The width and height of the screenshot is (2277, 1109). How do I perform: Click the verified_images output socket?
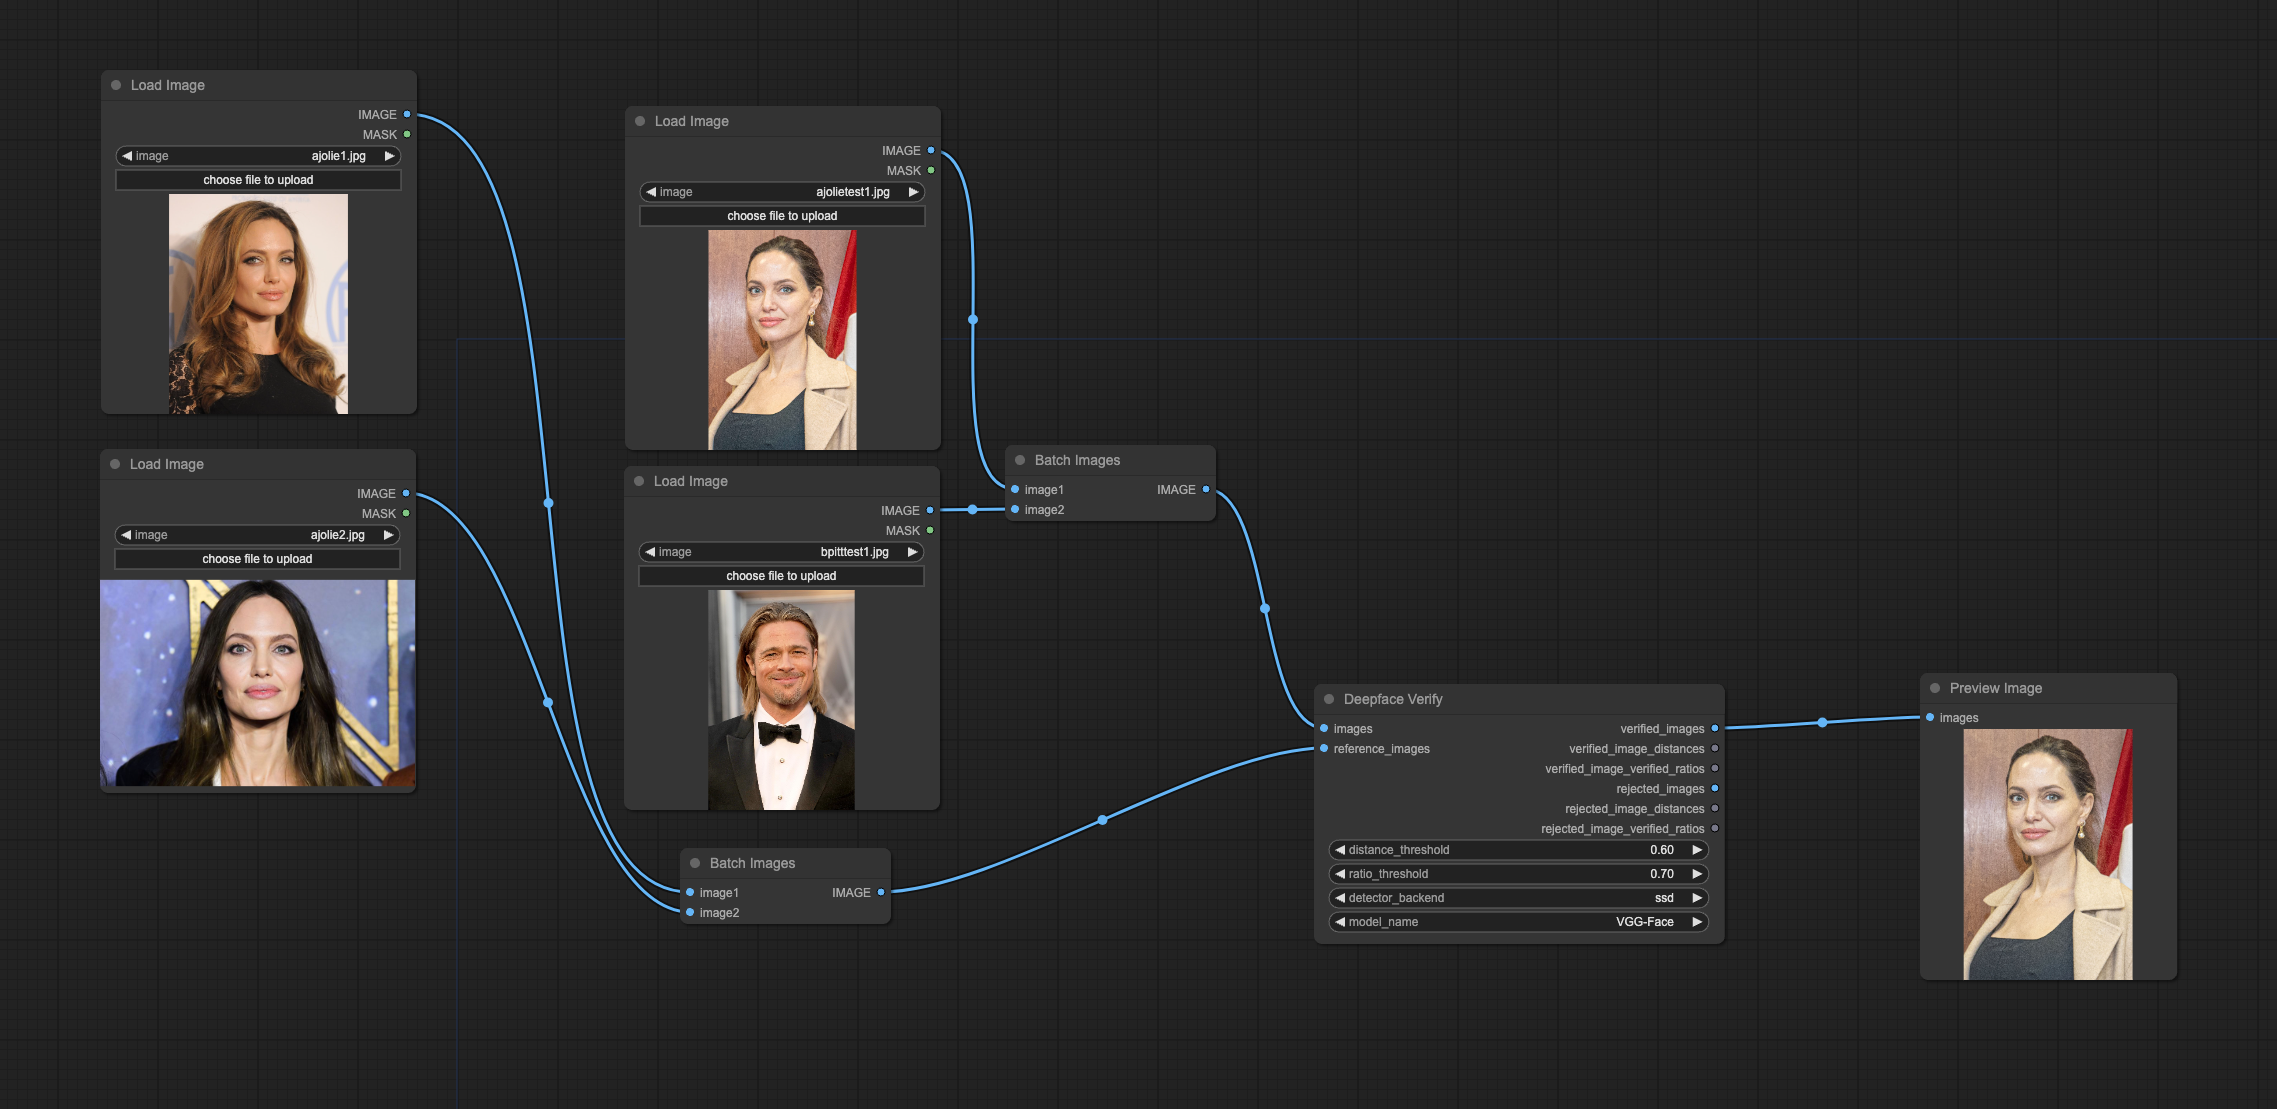(x=1715, y=728)
